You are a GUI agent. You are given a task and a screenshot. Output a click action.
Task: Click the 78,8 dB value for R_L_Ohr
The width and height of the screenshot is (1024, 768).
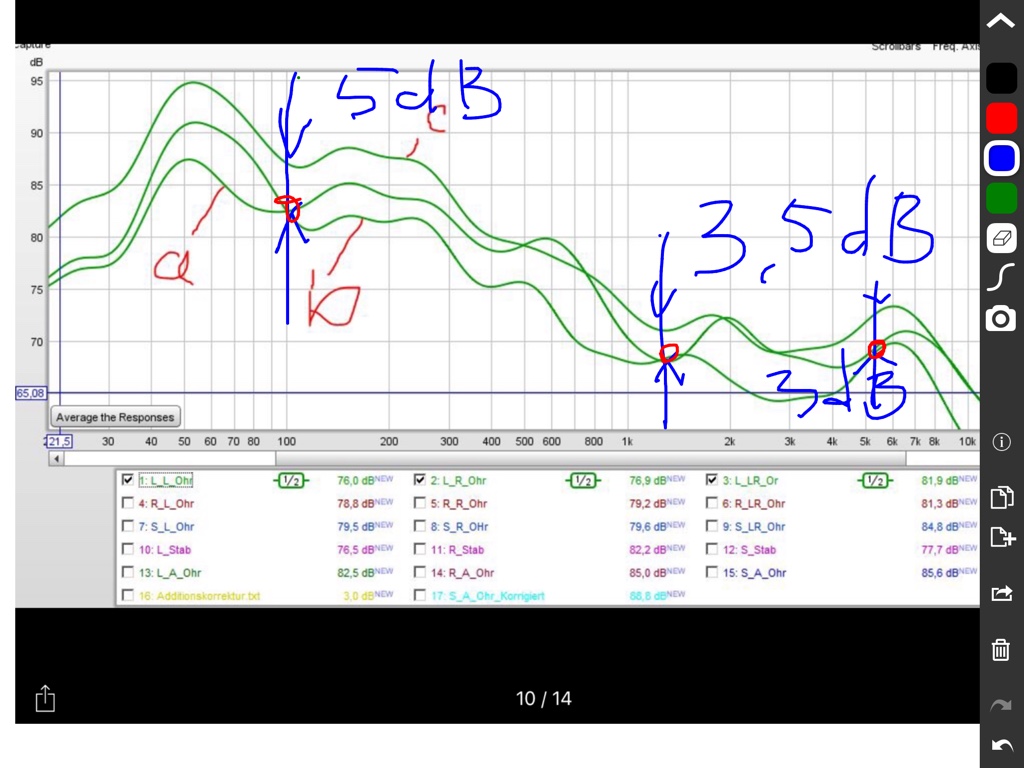click(x=355, y=504)
